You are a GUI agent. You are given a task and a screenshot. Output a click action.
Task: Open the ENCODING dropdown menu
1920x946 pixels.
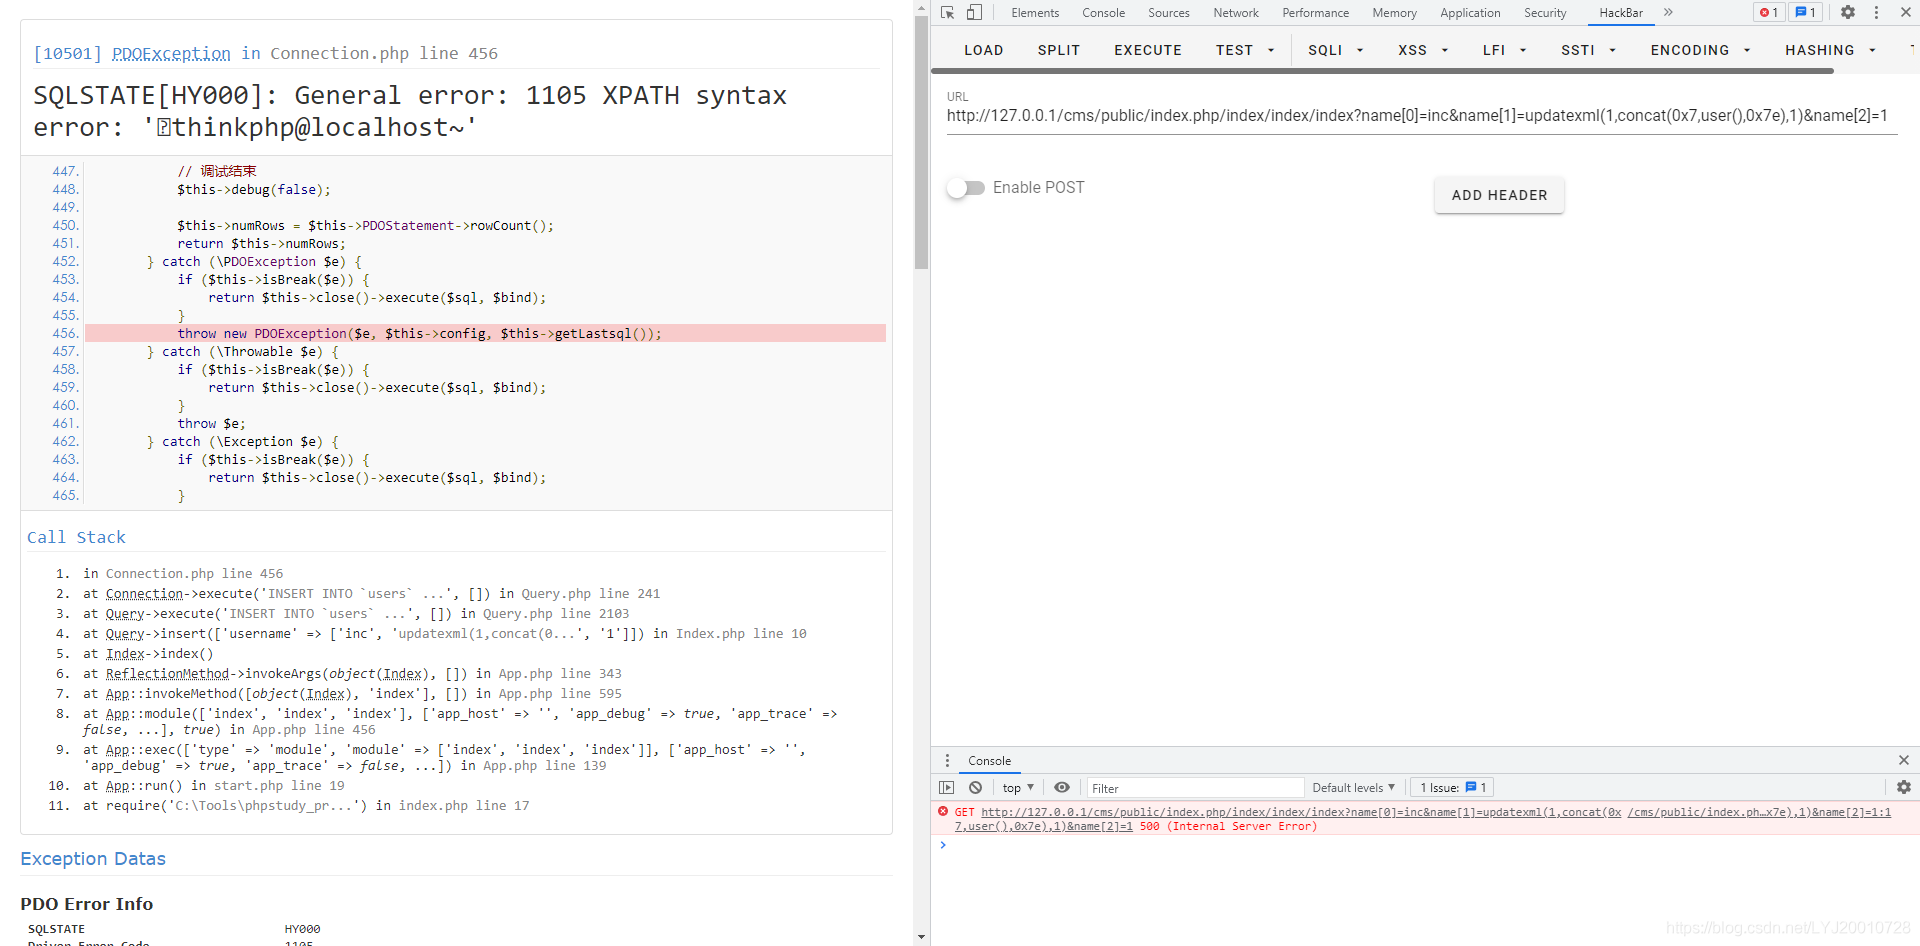[x=1700, y=50]
